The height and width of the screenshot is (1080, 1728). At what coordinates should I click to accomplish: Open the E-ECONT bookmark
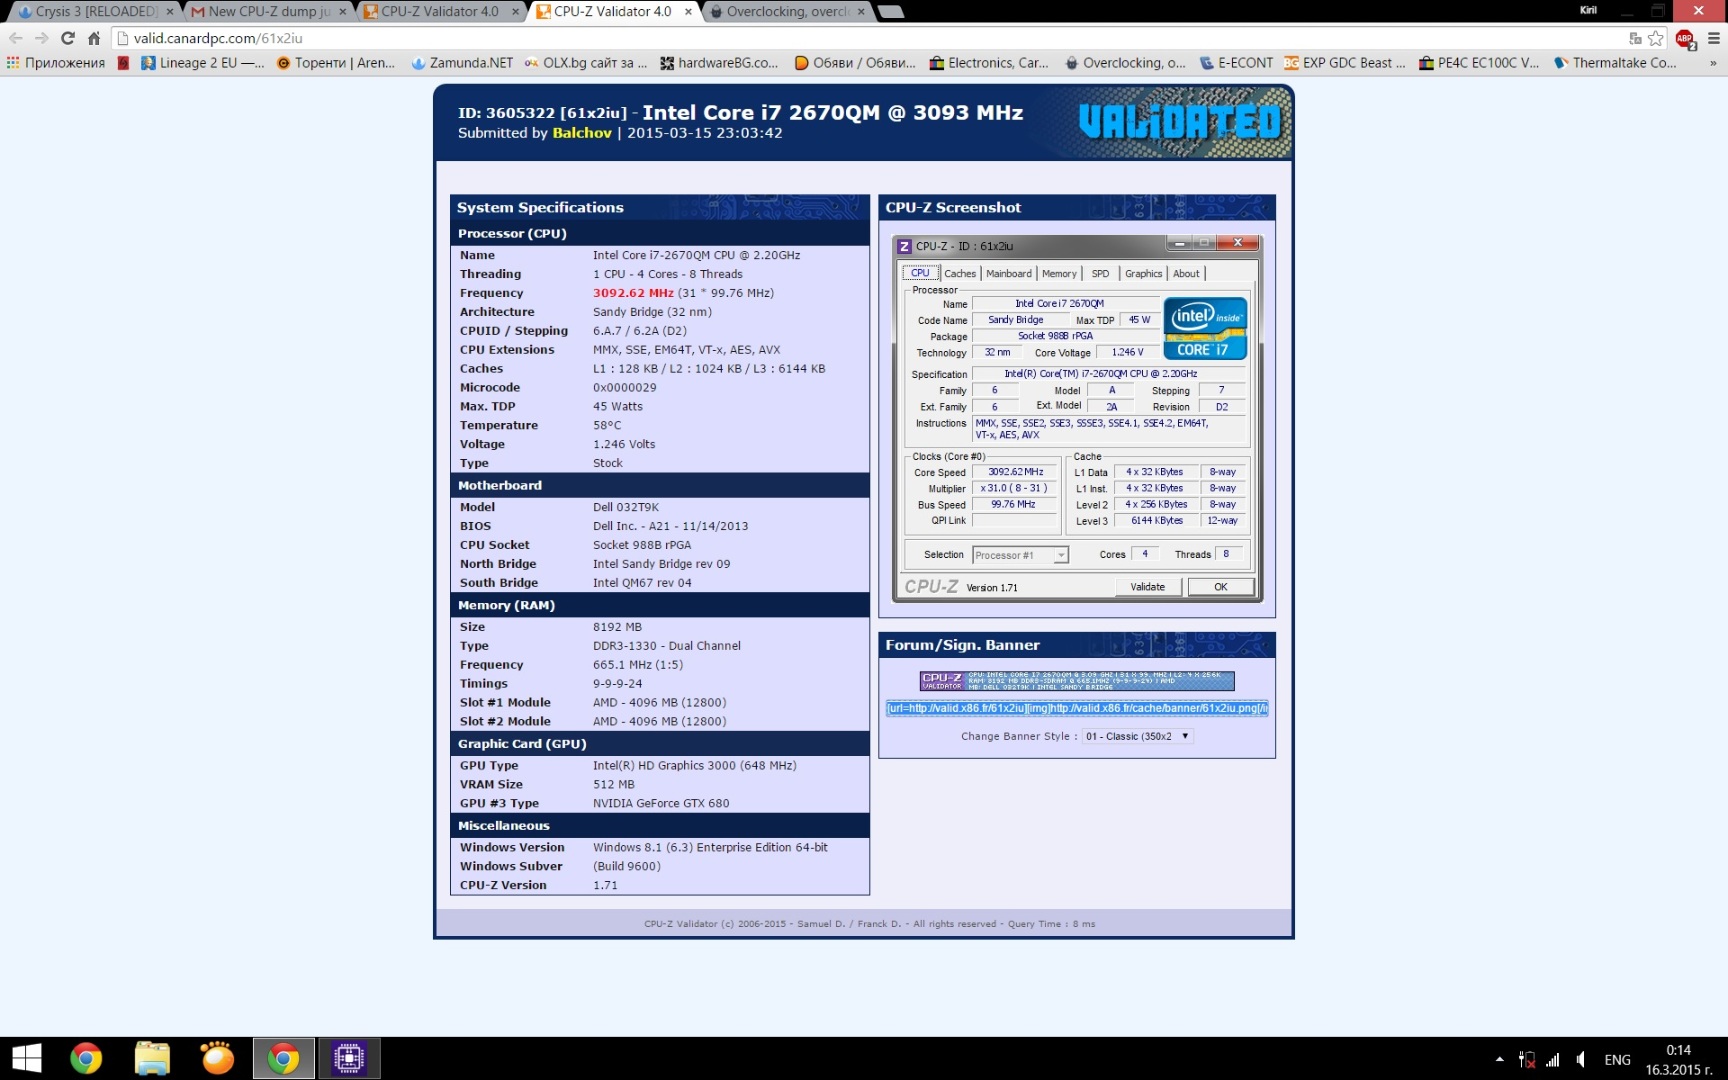[1236, 62]
